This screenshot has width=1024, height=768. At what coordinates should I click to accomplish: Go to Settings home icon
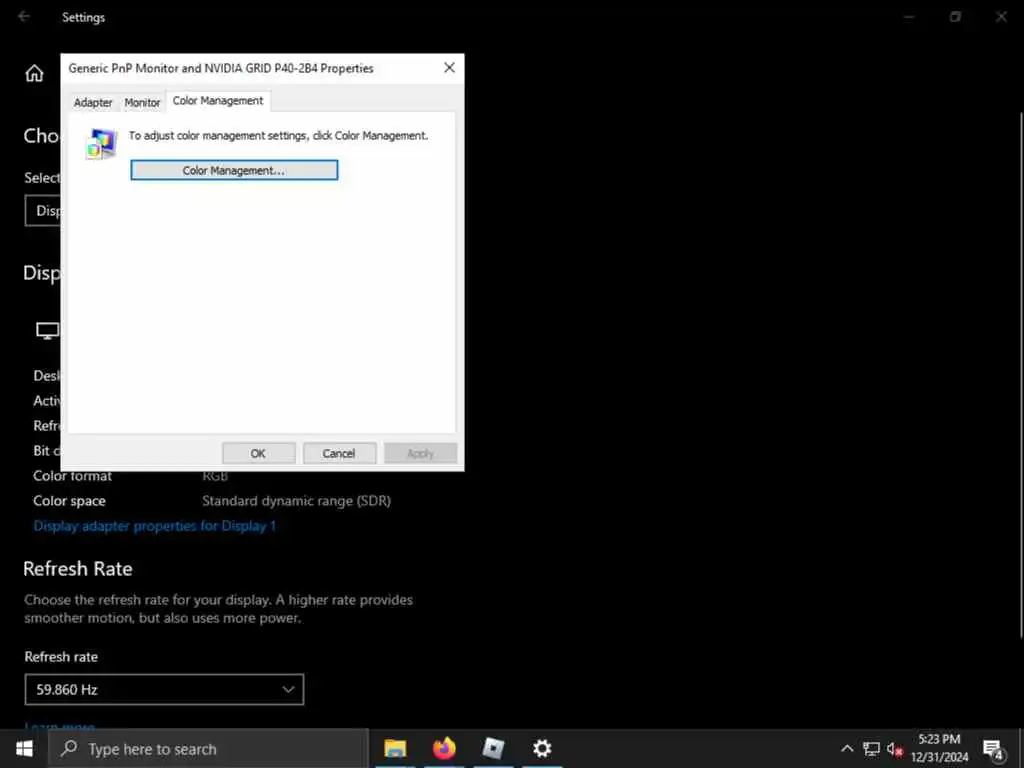34,73
